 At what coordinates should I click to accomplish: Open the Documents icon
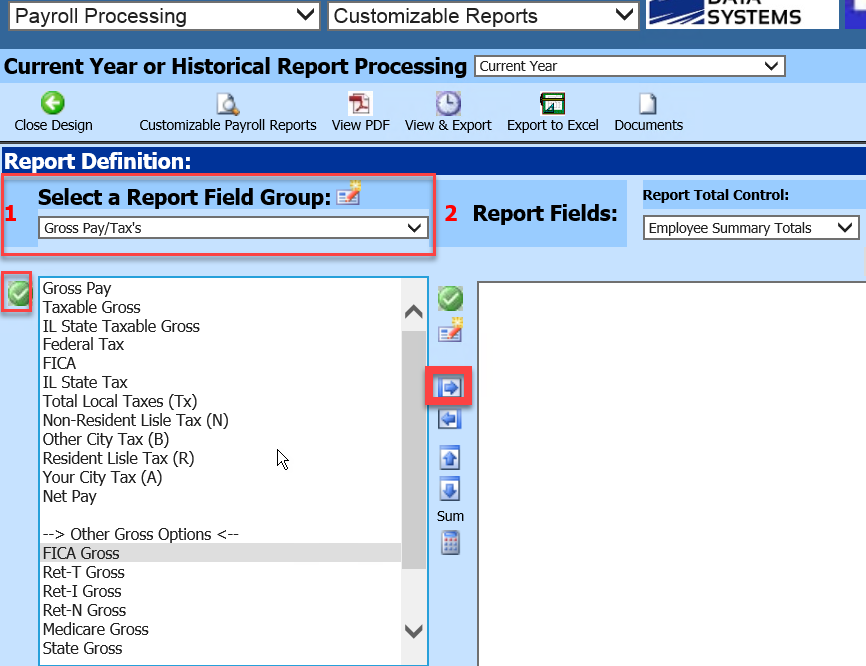[x=648, y=104]
